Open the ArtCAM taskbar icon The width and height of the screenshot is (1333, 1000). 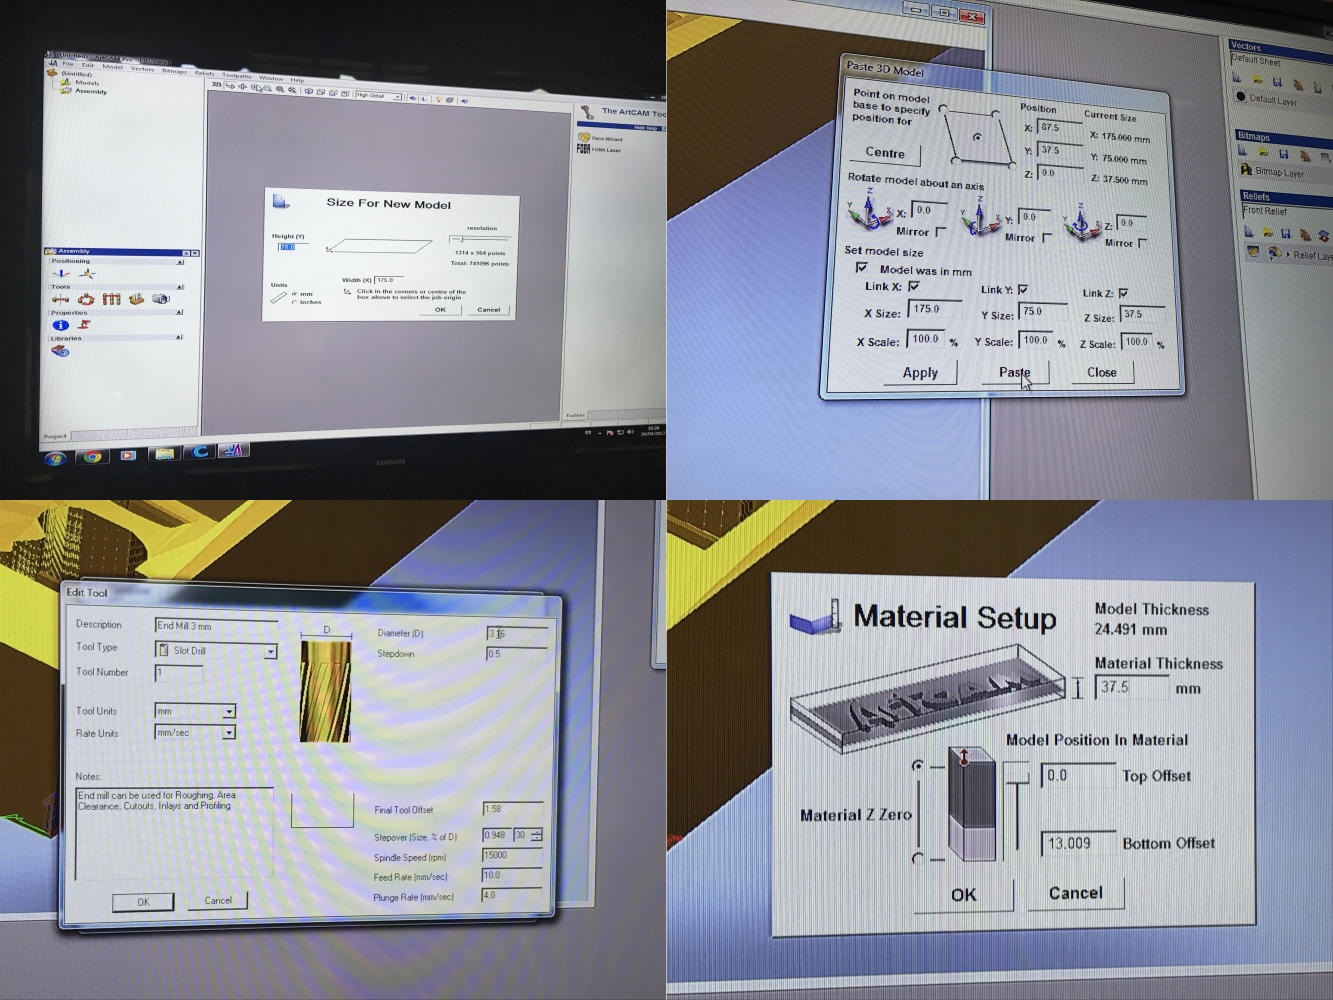234,450
